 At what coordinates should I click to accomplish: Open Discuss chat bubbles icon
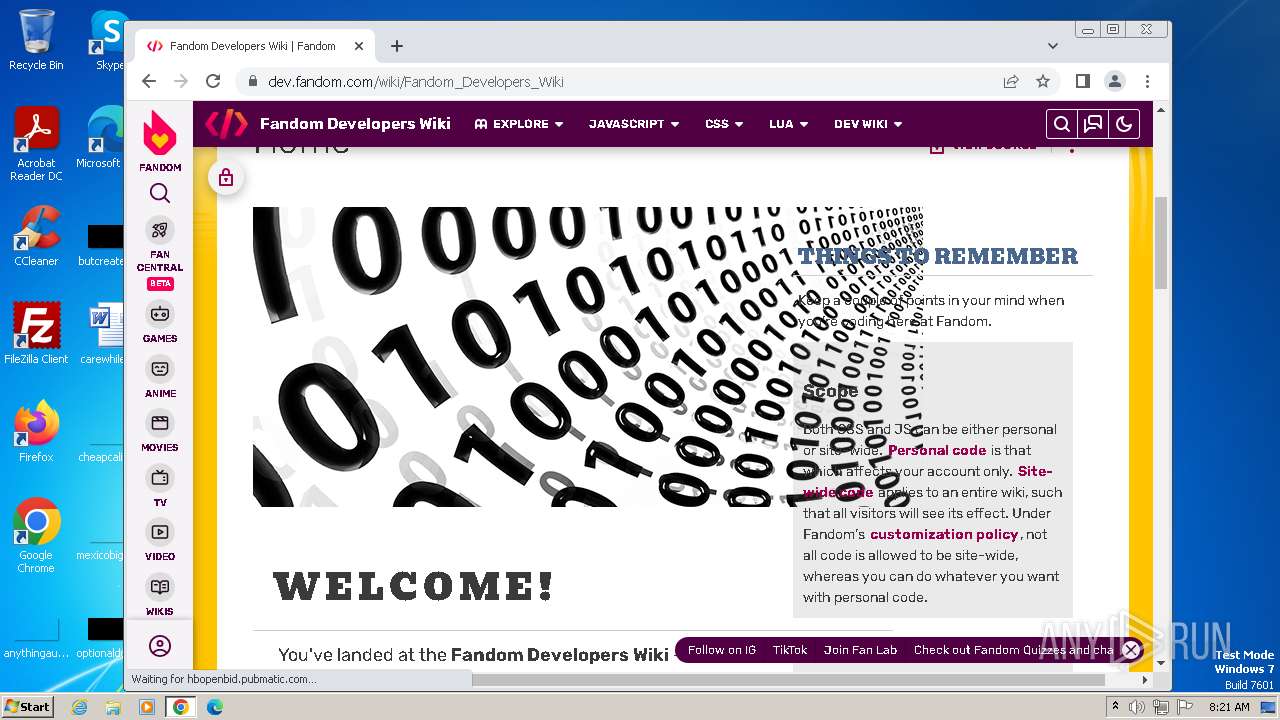tap(1093, 124)
